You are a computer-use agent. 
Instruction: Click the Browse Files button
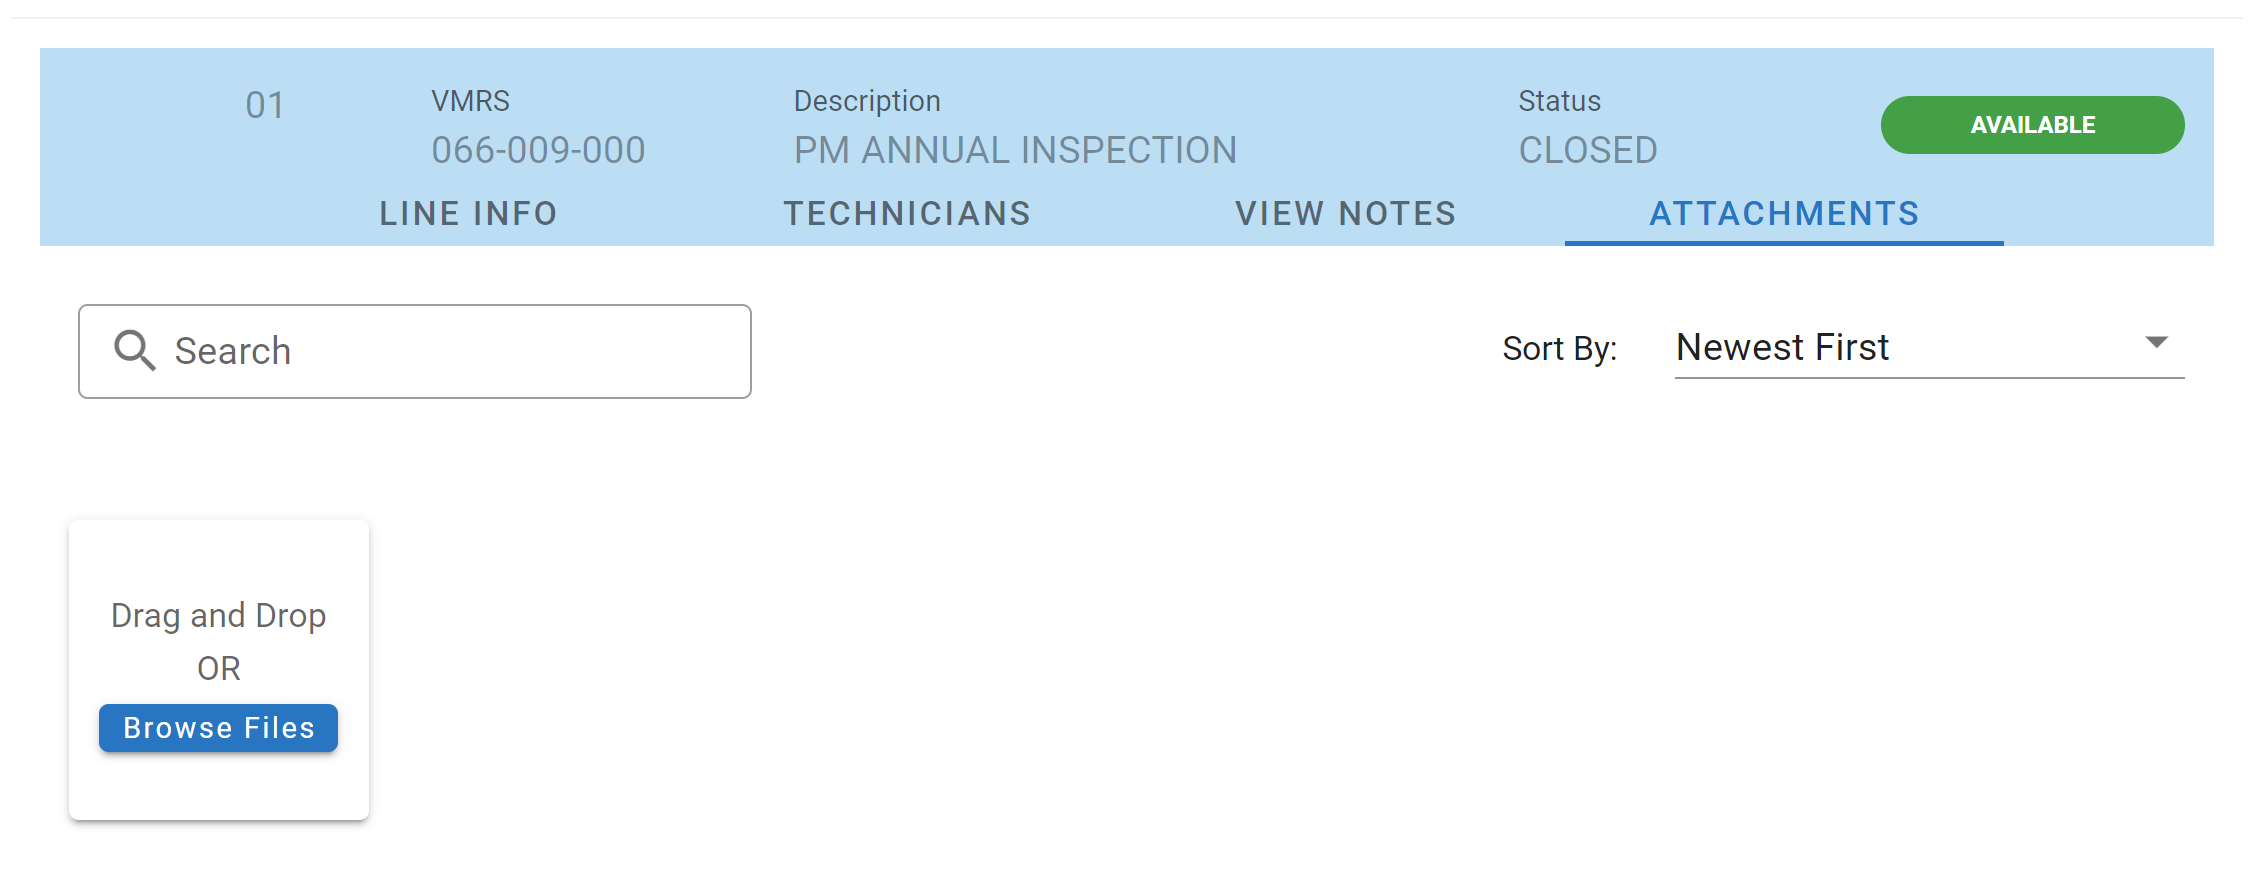[218, 728]
